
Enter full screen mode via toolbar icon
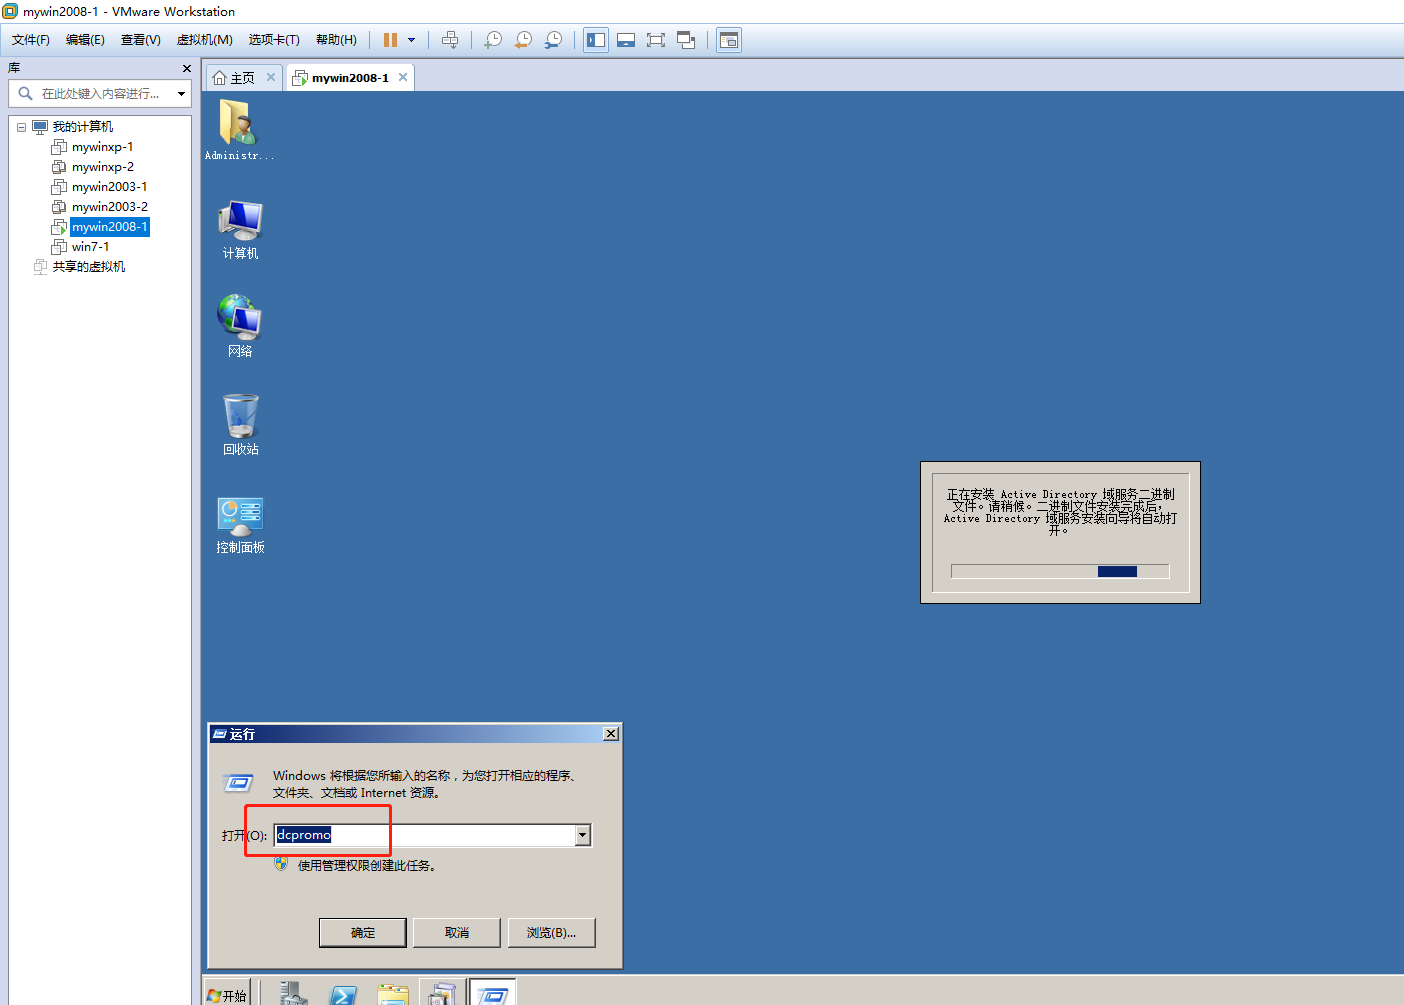tap(656, 40)
